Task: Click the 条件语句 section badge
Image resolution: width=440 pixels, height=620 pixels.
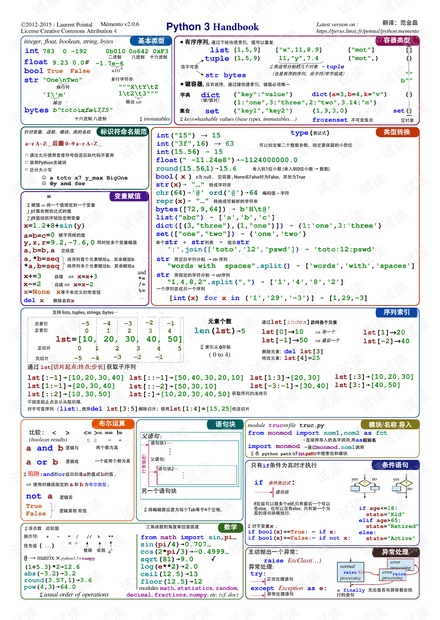Action: pyautogui.click(x=395, y=465)
